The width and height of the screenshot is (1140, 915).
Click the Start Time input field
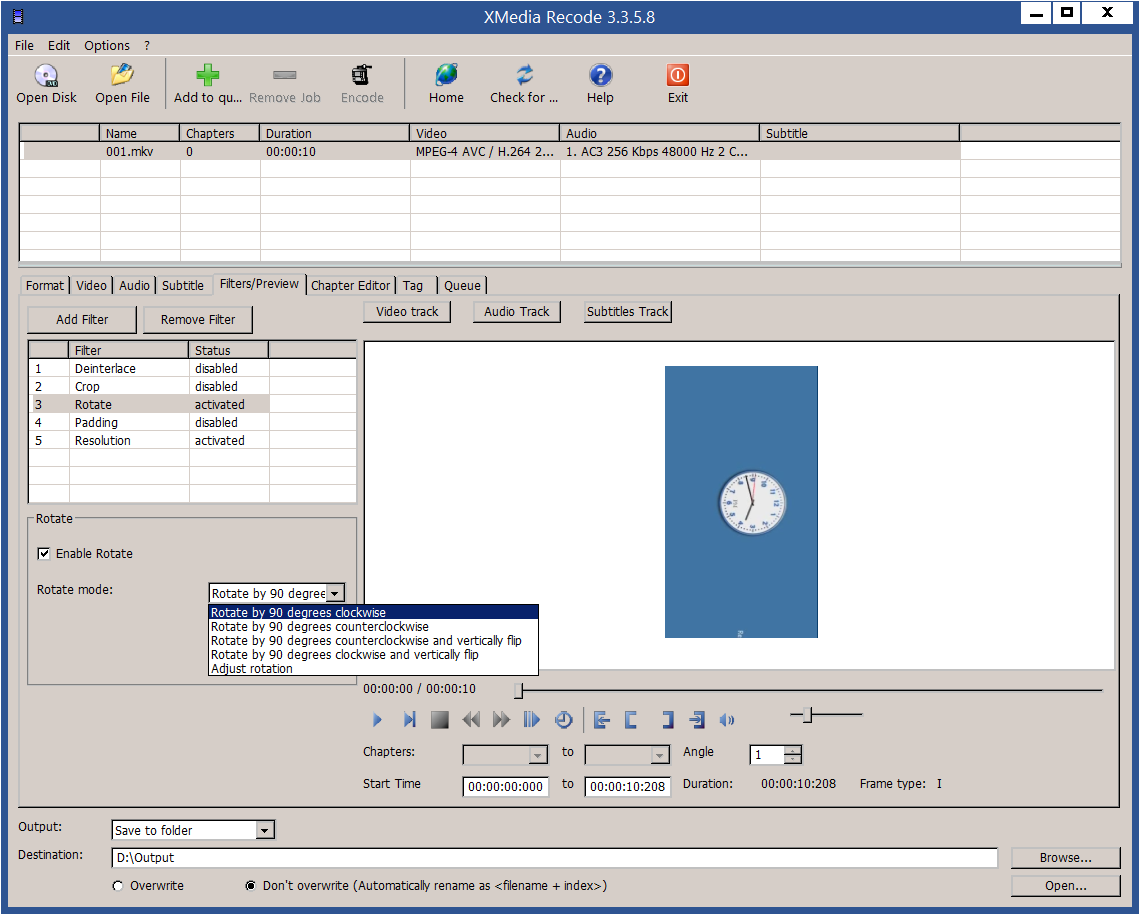tap(505, 787)
